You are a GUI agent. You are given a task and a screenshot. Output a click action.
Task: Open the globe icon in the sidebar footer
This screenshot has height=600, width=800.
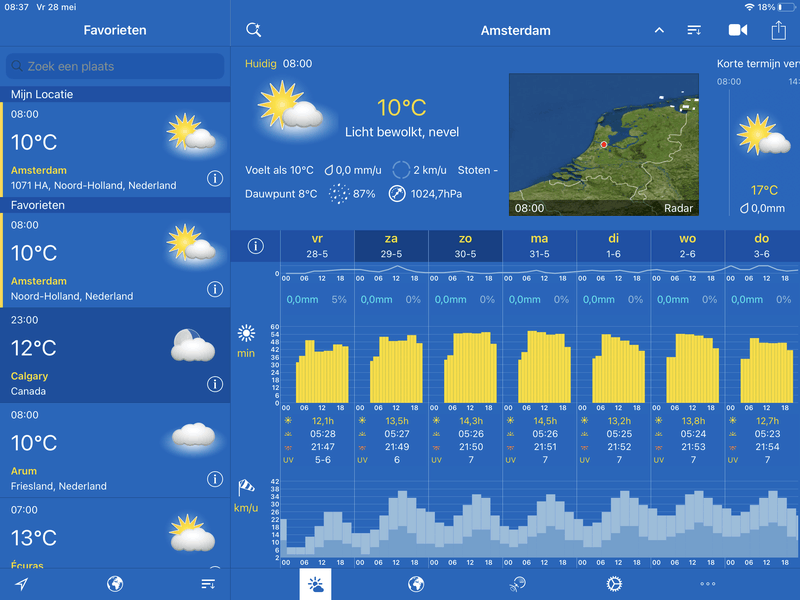[x=115, y=584]
